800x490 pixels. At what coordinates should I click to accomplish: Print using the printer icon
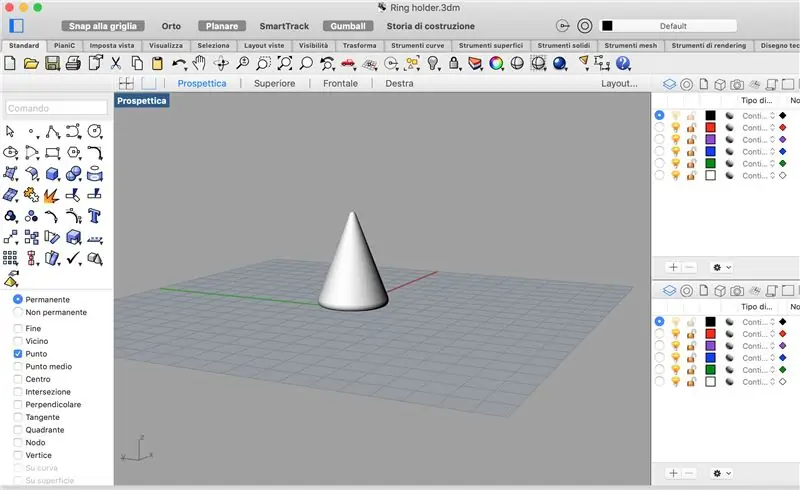tap(73, 63)
